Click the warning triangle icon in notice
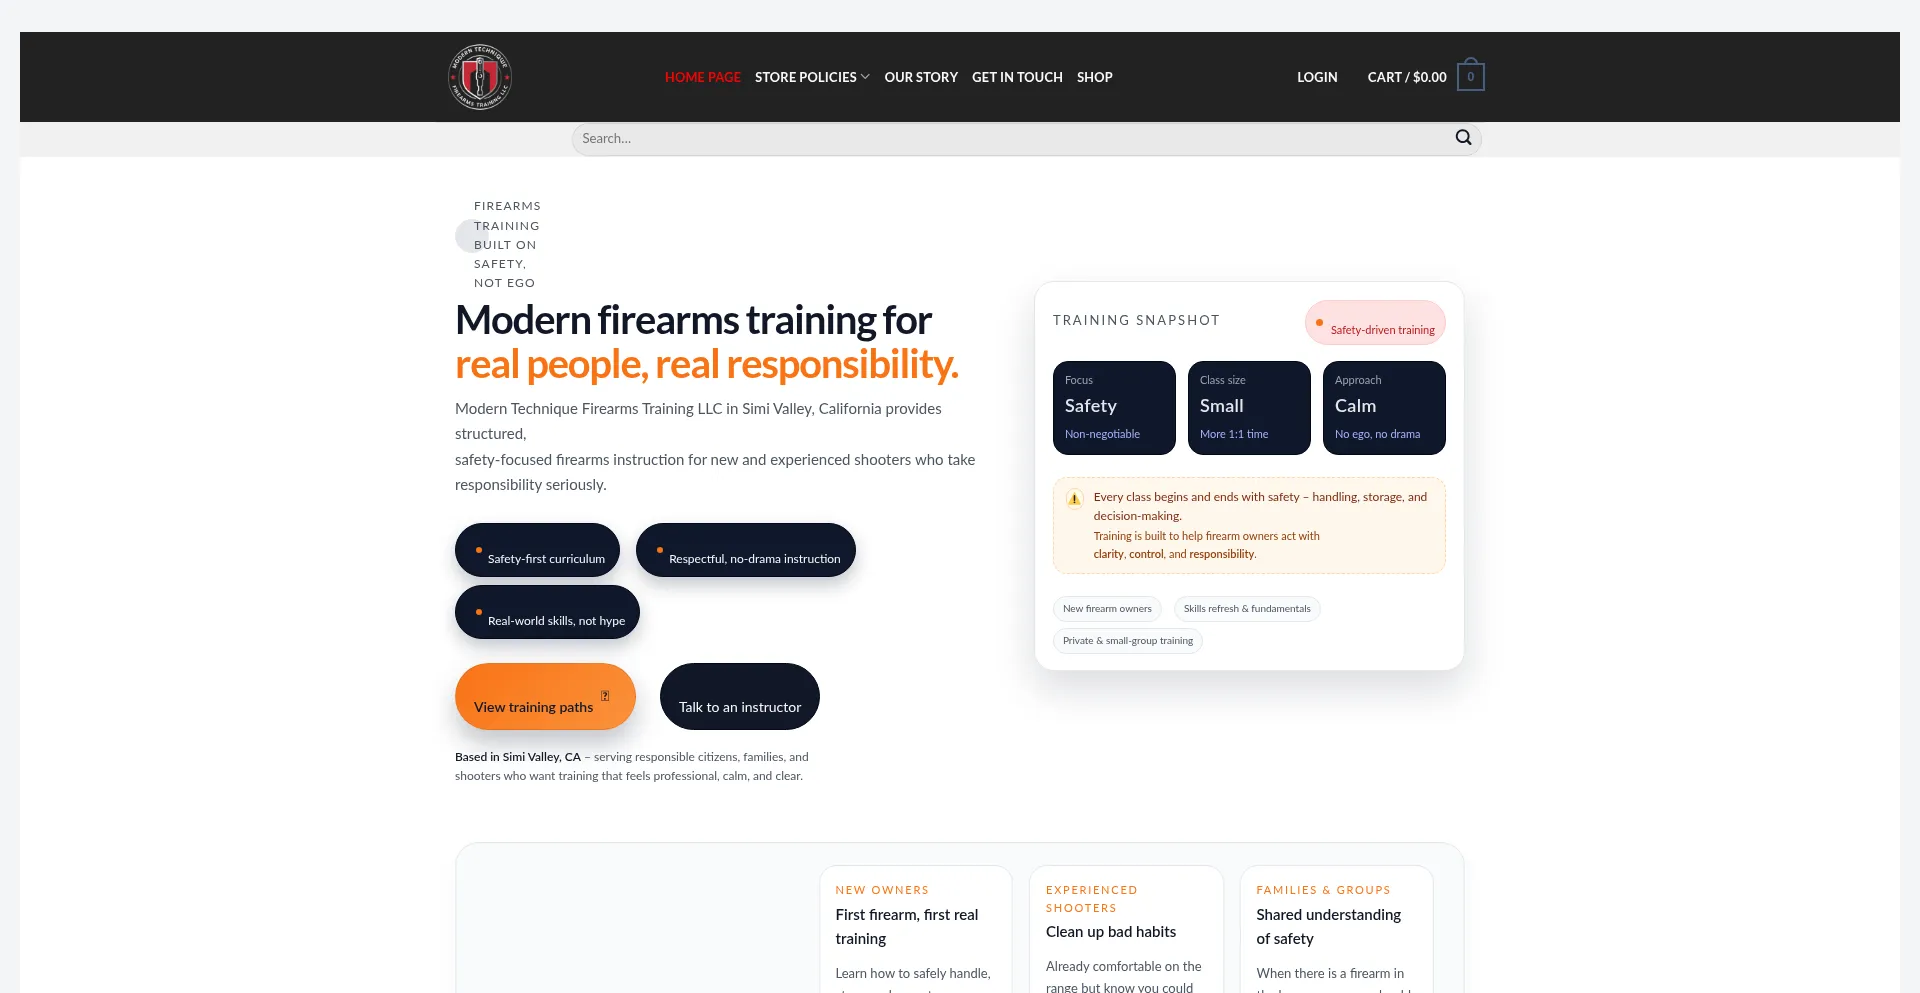Viewport: 1920px width, 993px height. pos(1074,498)
